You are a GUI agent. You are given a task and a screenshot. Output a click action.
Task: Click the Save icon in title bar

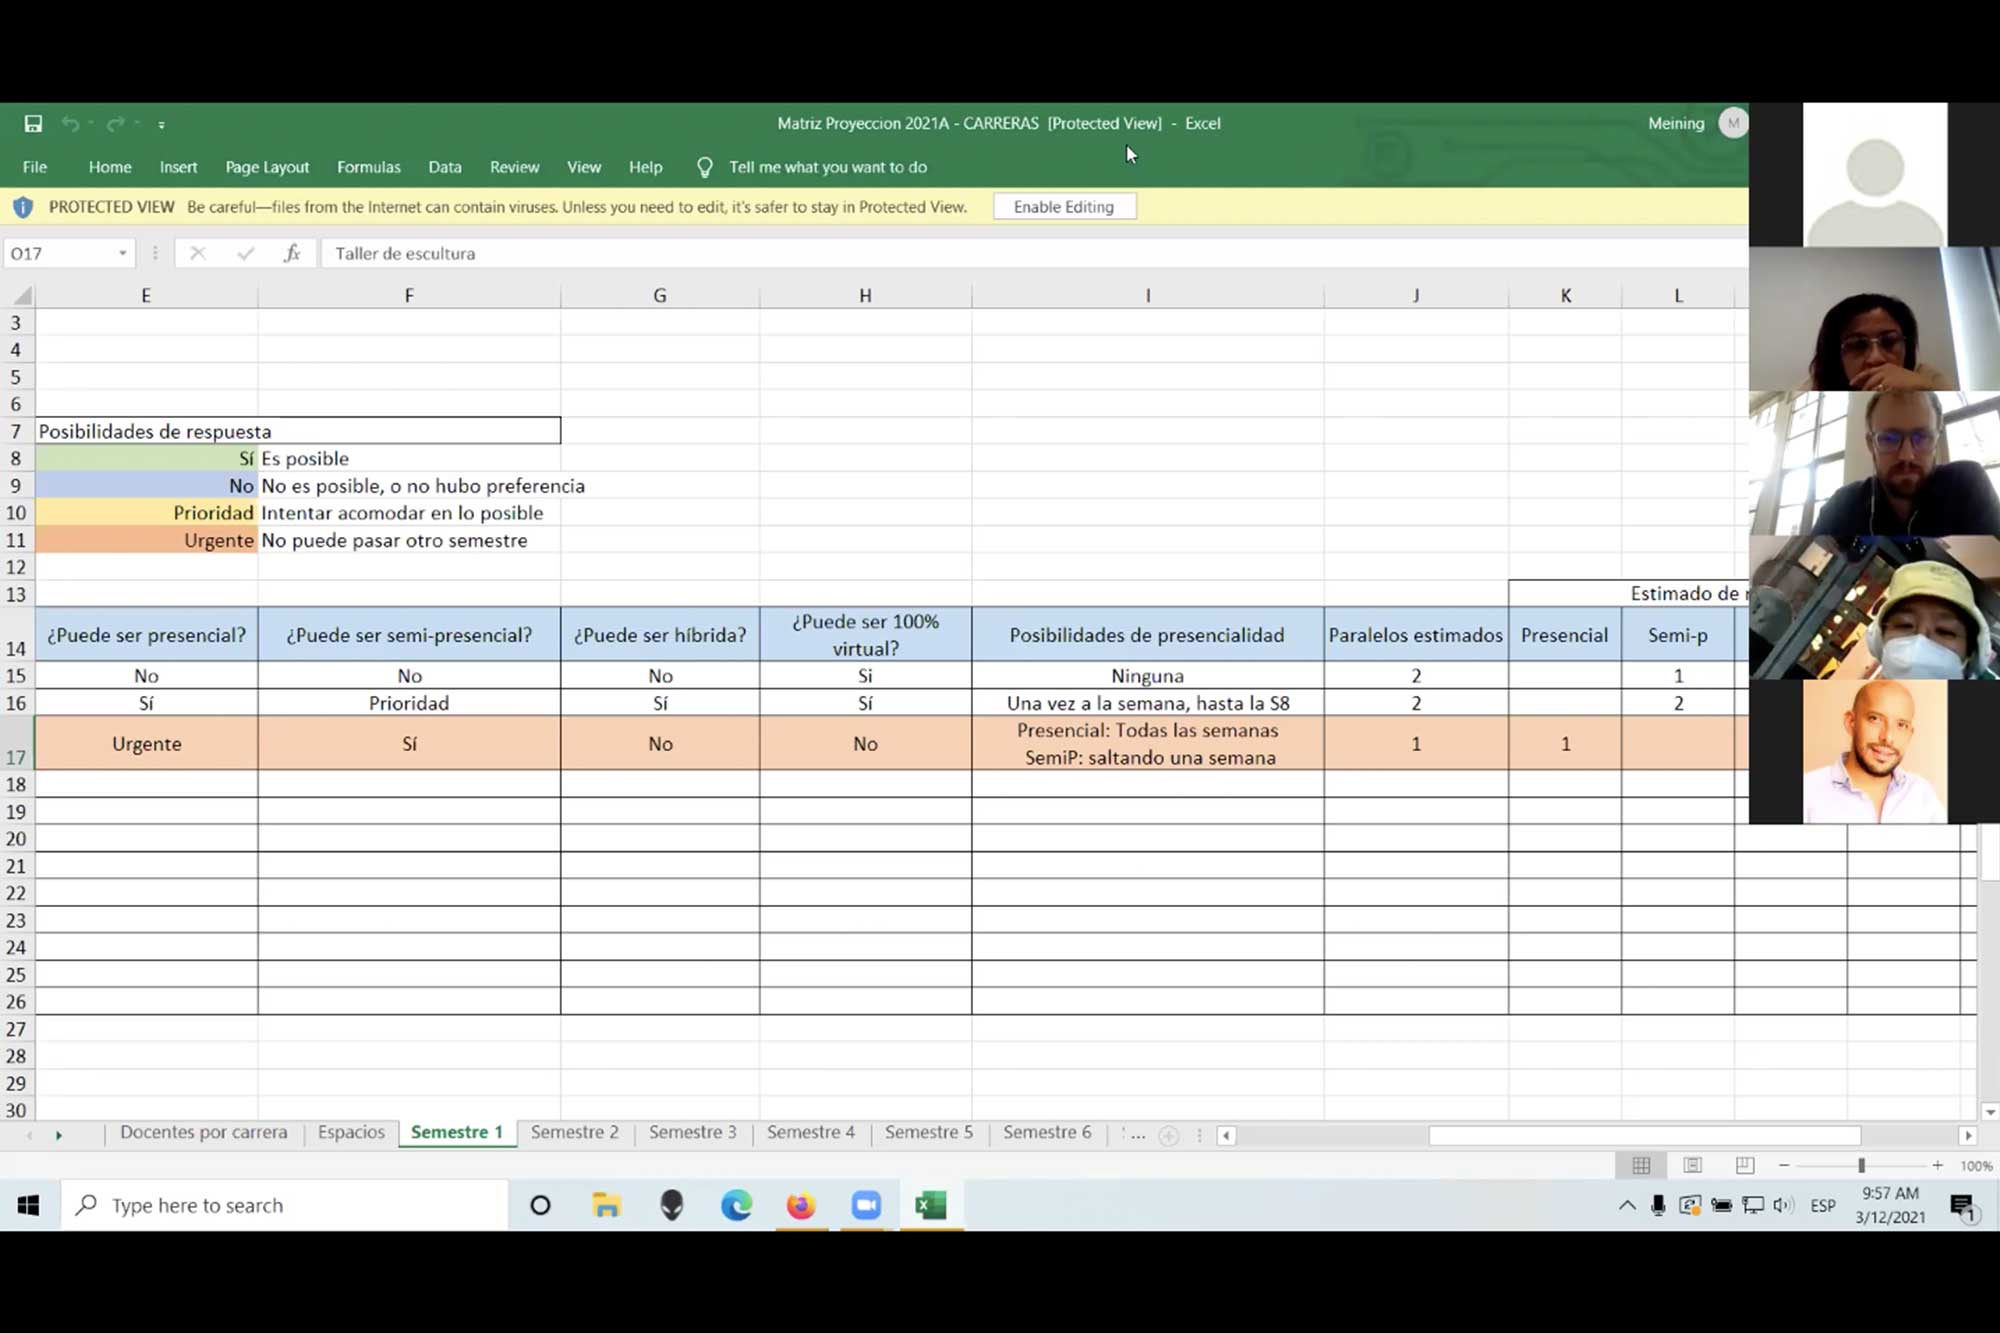(33, 123)
